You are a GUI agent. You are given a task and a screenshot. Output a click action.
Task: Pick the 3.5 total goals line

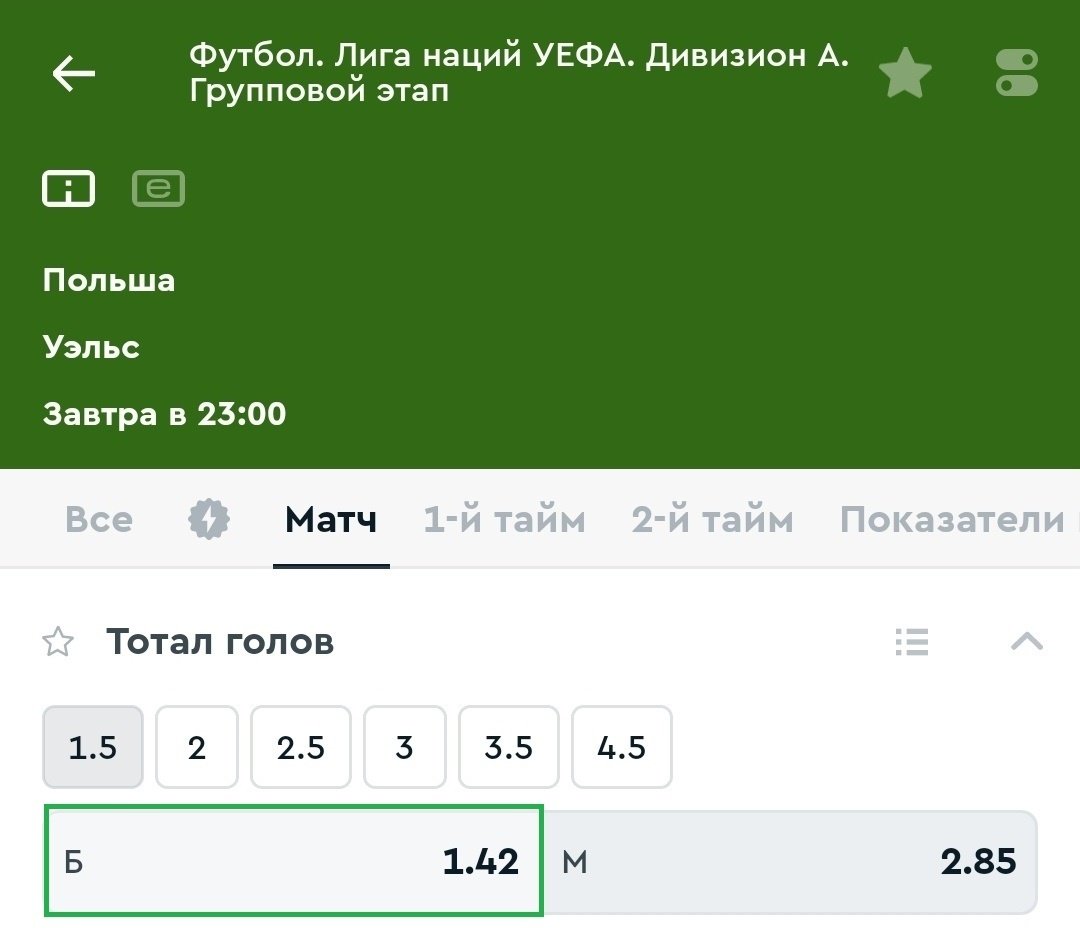[508, 748]
